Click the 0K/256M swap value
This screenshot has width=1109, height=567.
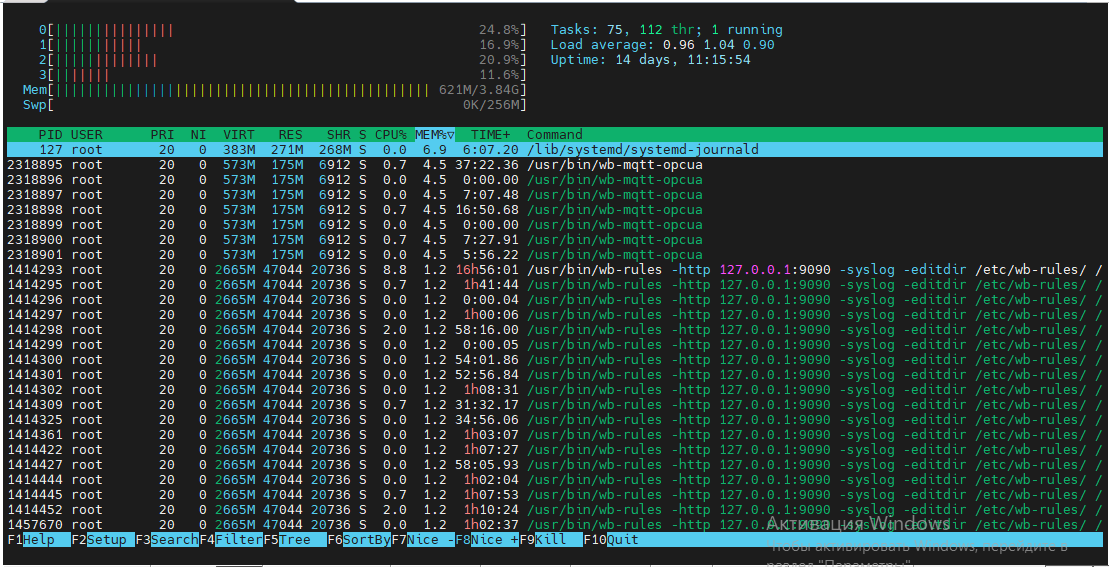492,105
